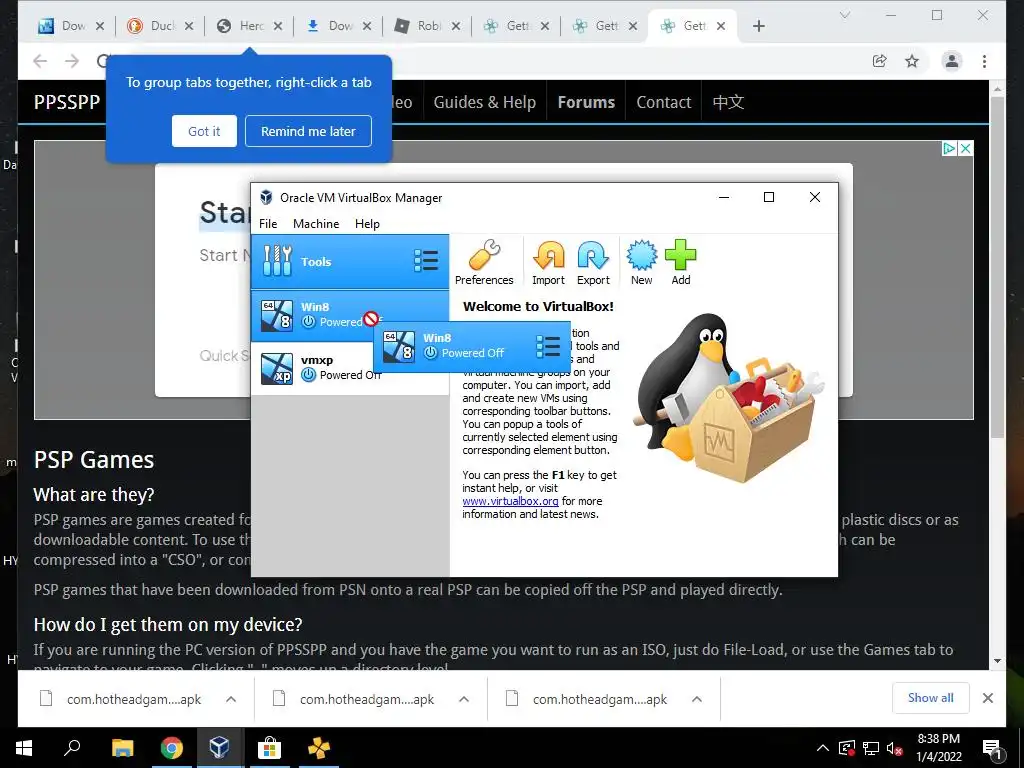Screen dimensions: 1024x768
Task: Click Show all downloads button
Action: point(931,698)
